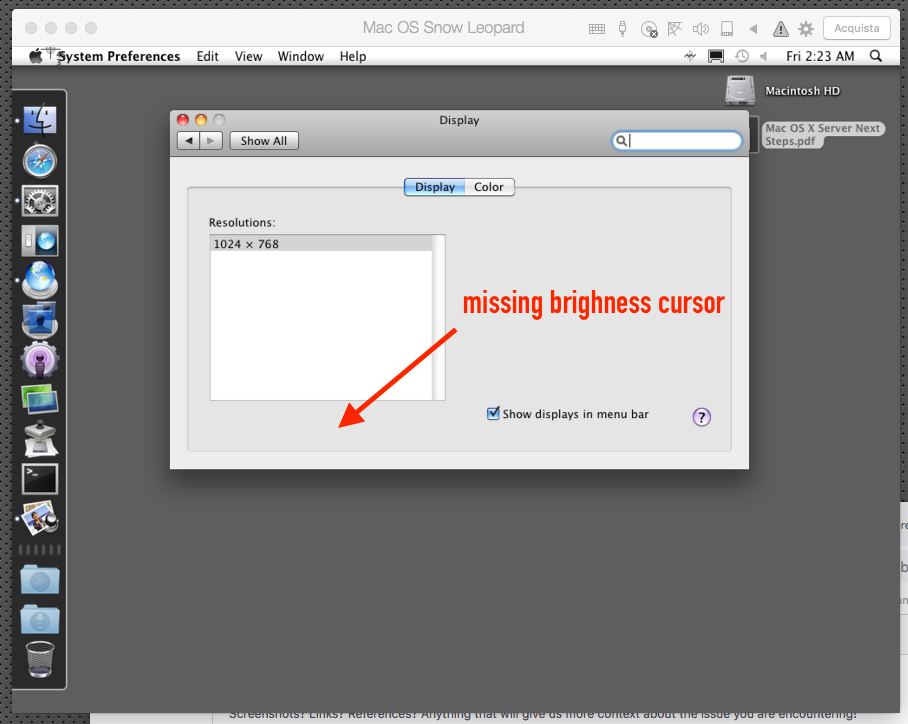
Task: Open Preview photo icon in Dock
Action: click(x=39, y=518)
